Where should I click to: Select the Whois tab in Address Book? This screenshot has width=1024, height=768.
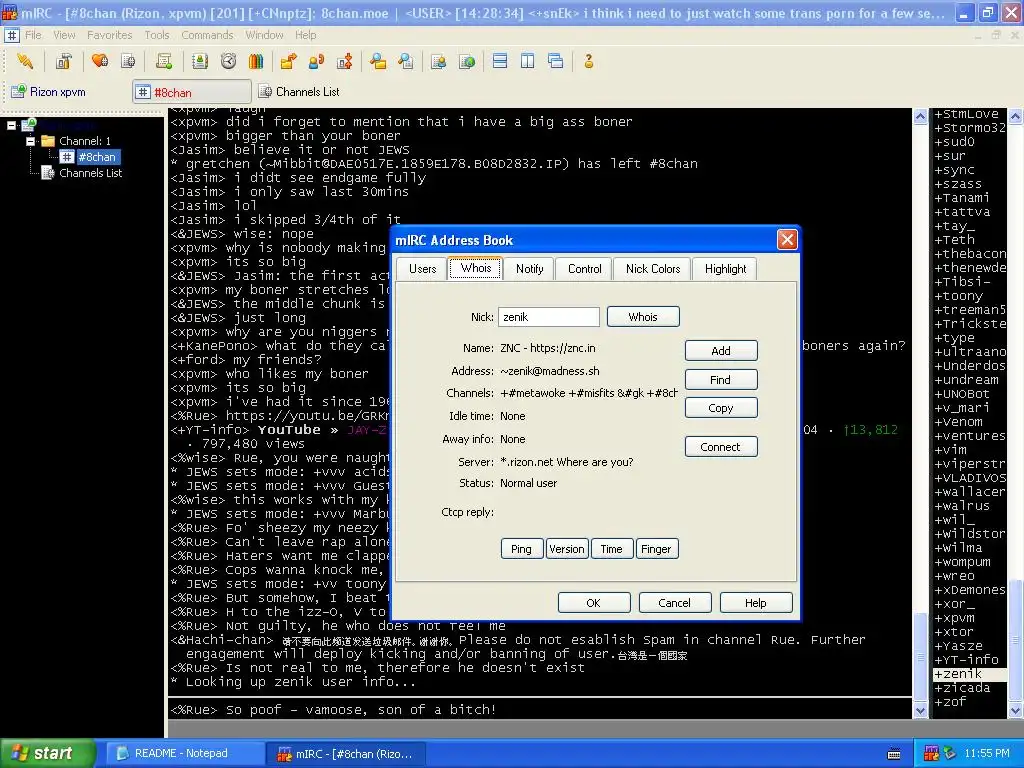[x=475, y=268]
